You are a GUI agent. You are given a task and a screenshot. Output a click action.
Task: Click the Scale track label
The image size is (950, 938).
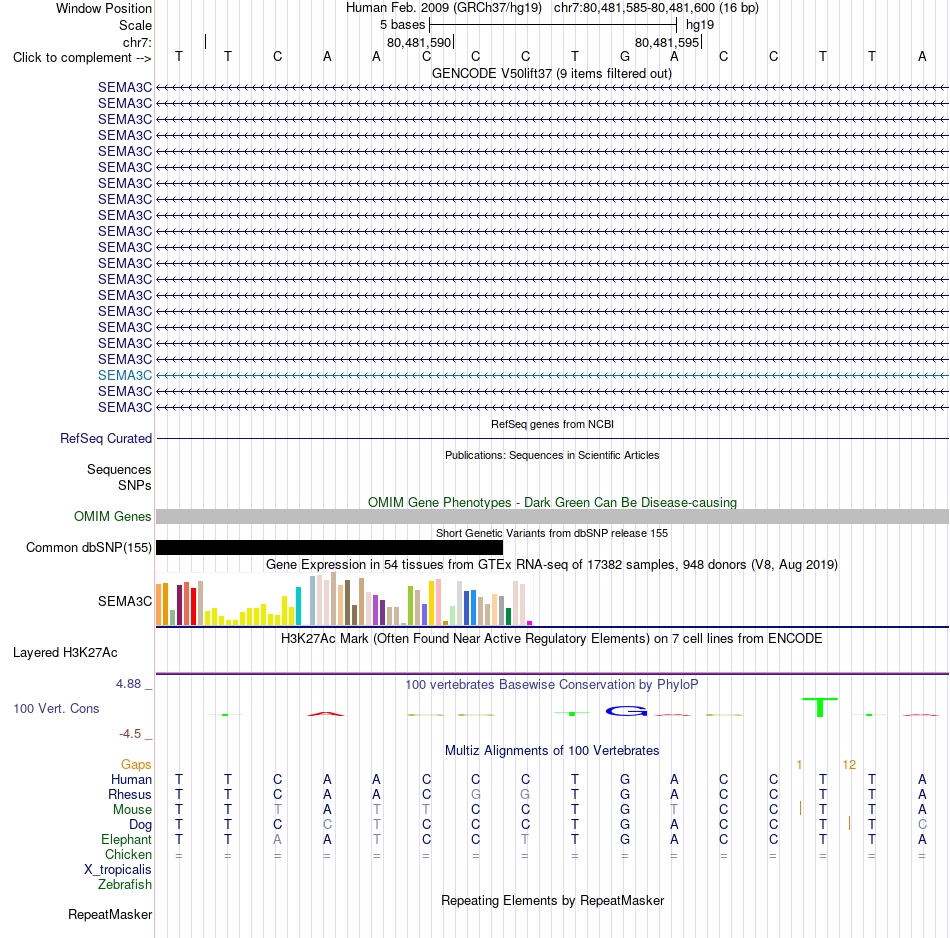[x=135, y=25]
